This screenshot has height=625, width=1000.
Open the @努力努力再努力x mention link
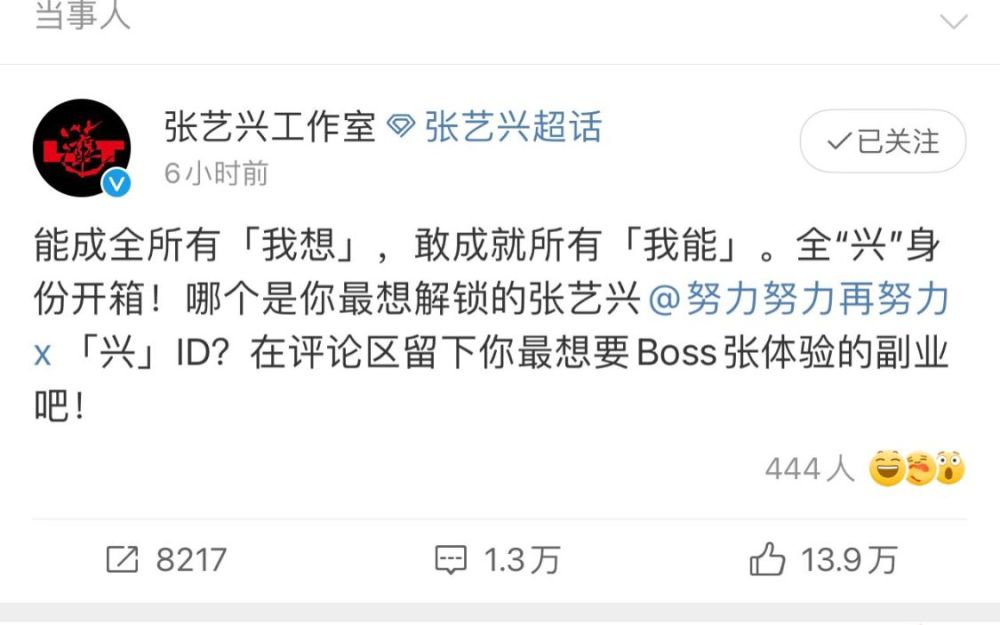click(x=491, y=325)
